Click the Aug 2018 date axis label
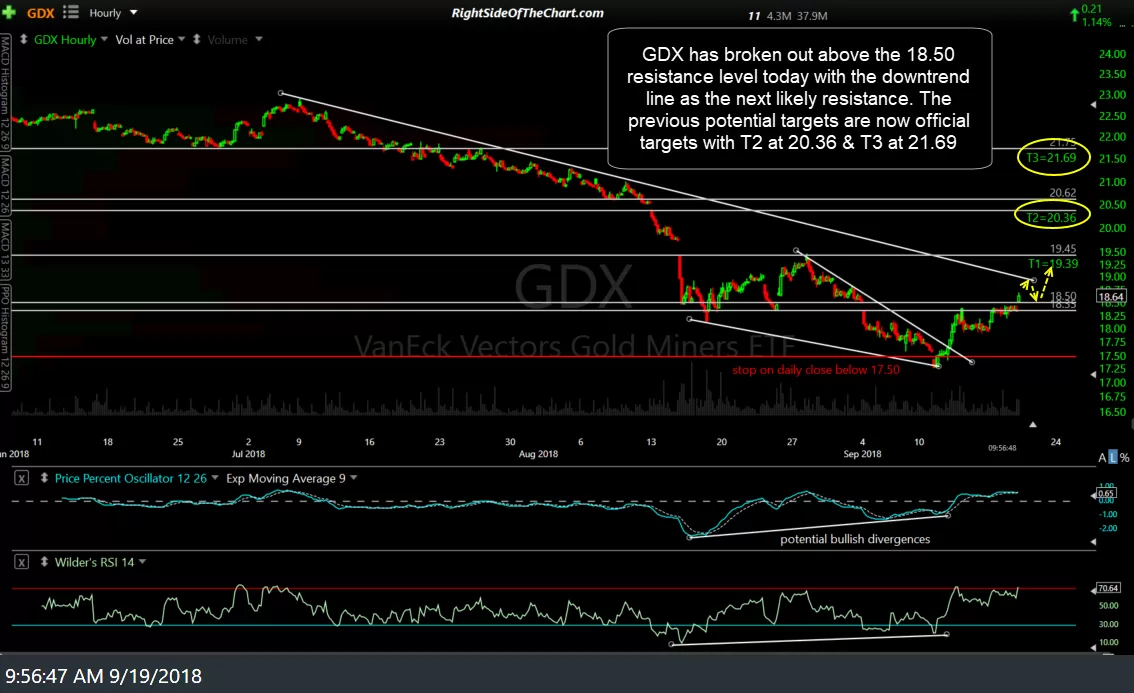 point(538,454)
